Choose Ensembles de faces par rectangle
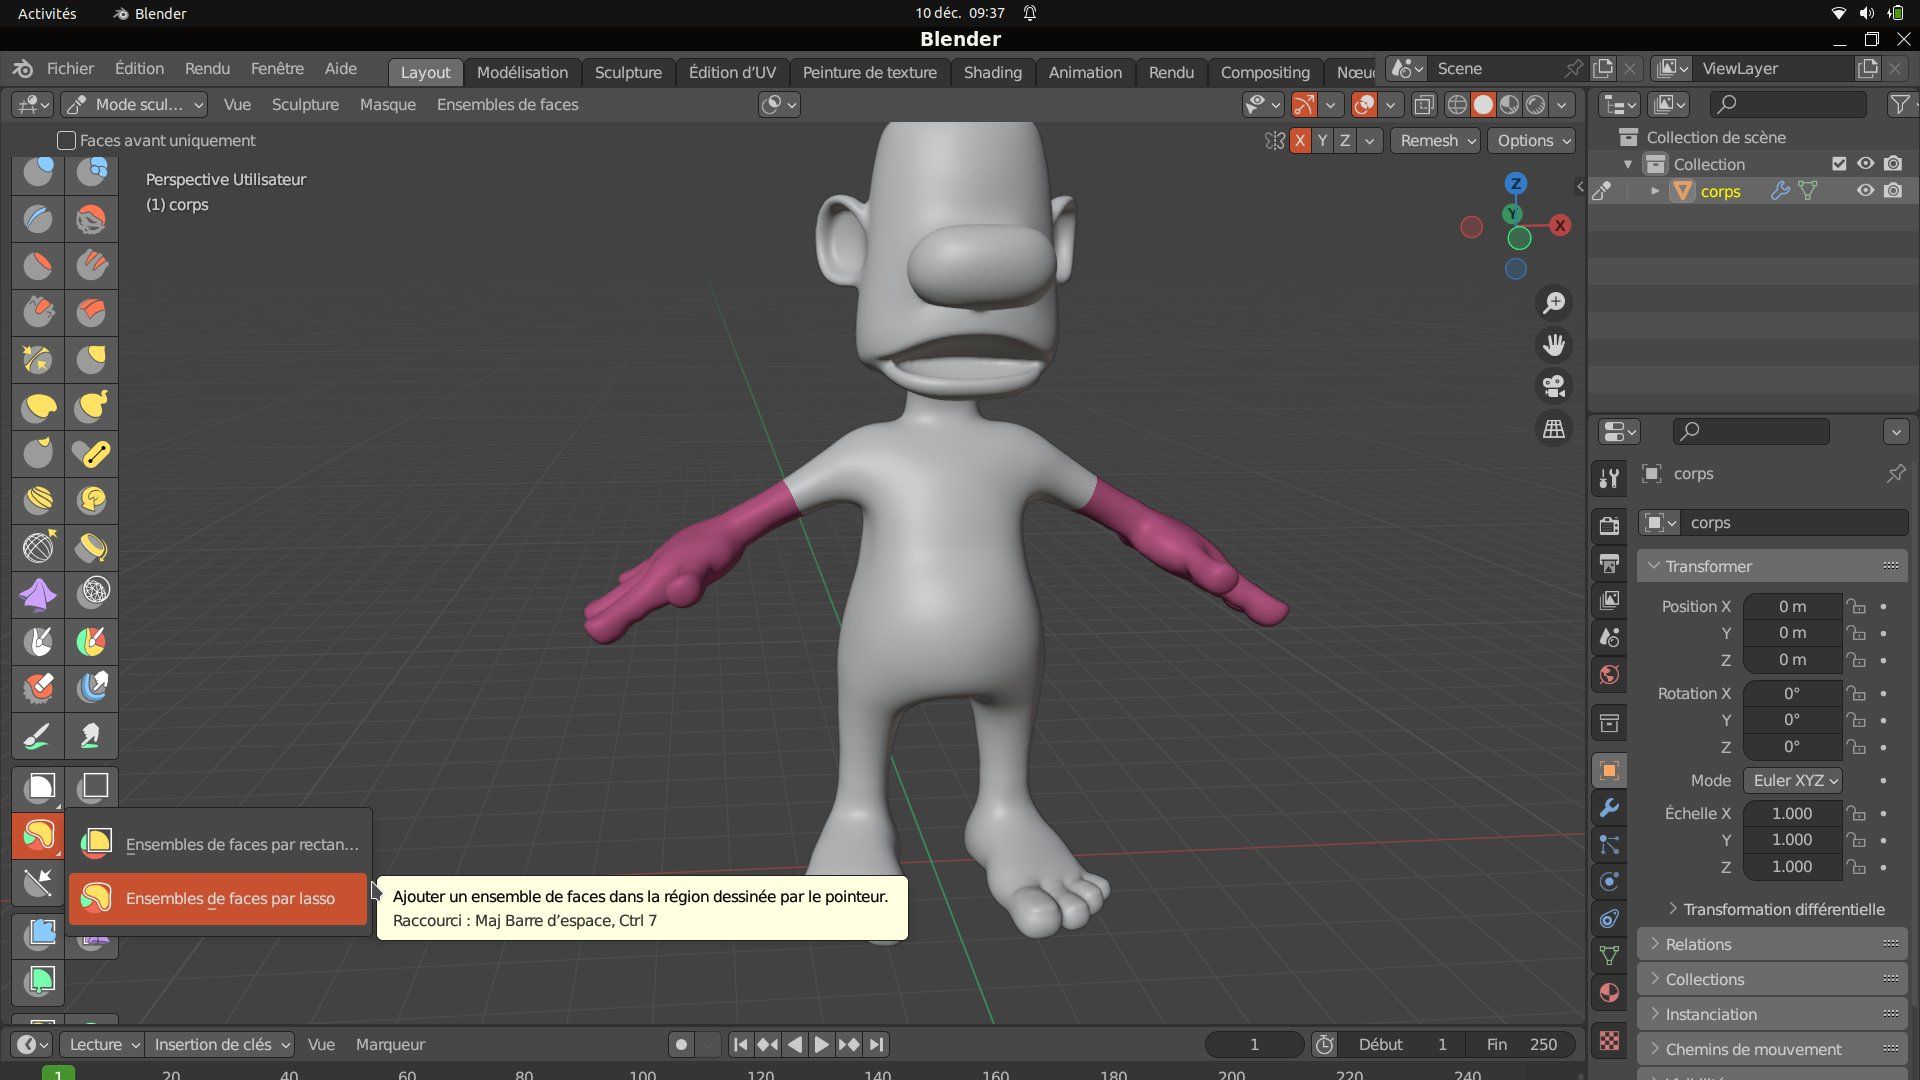Image resolution: width=1920 pixels, height=1080 pixels. pos(219,844)
